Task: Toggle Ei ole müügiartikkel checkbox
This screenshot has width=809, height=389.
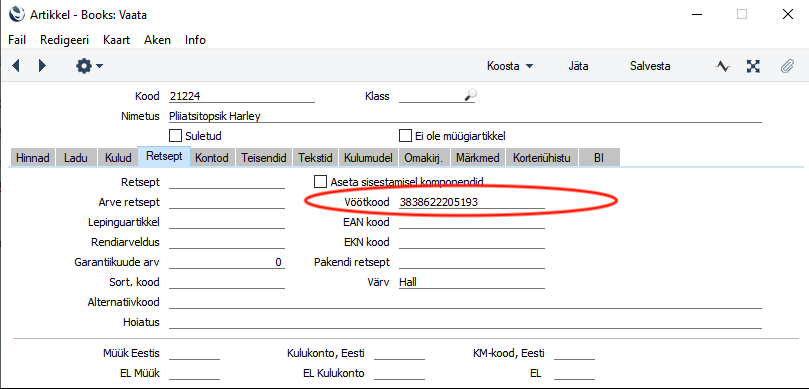Action: pos(406,136)
